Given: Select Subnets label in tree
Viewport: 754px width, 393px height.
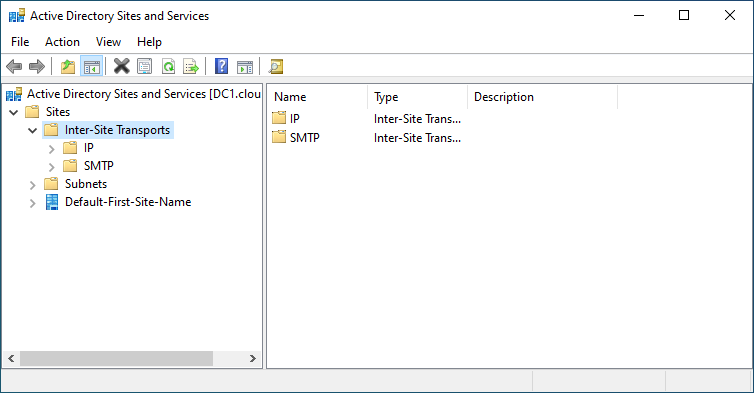Looking at the screenshot, I should [86, 184].
